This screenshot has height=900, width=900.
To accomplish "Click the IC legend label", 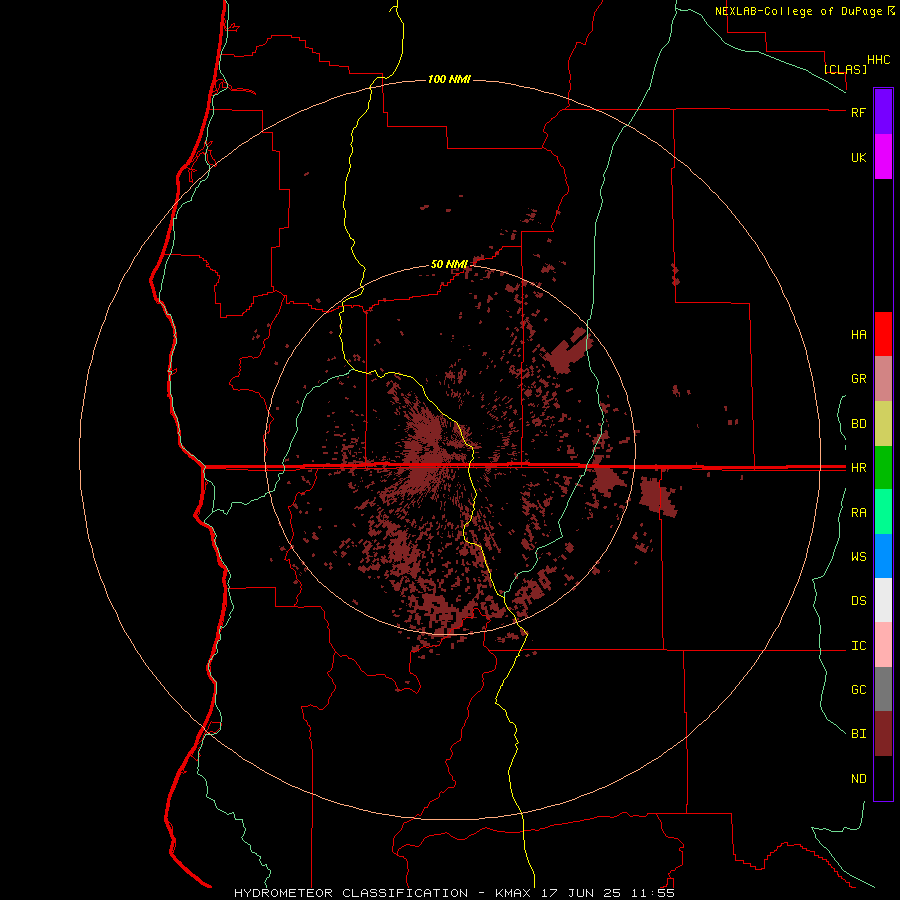I will 858,646.
